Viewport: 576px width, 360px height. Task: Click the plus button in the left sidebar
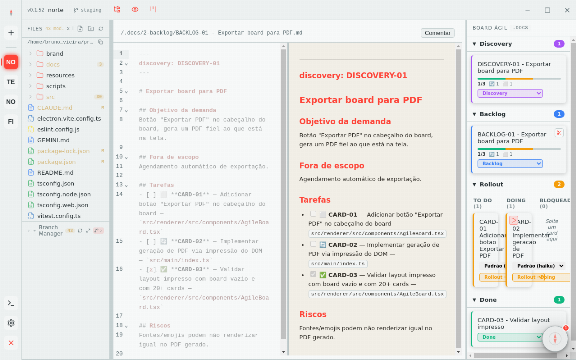[x=11, y=33]
